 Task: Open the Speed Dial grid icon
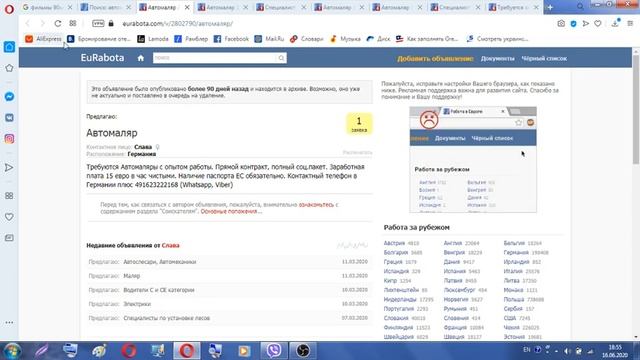(x=73, y=24)
